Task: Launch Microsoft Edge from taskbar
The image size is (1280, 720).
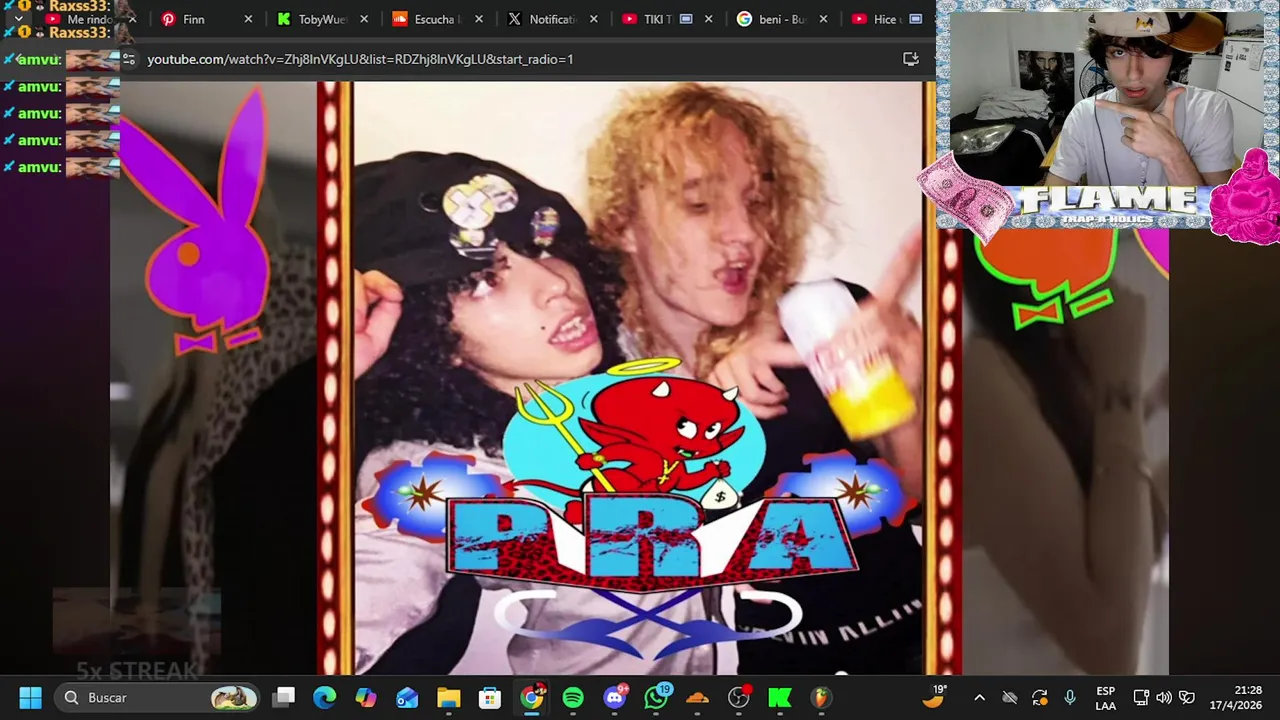Action: (x=324, y=698)
